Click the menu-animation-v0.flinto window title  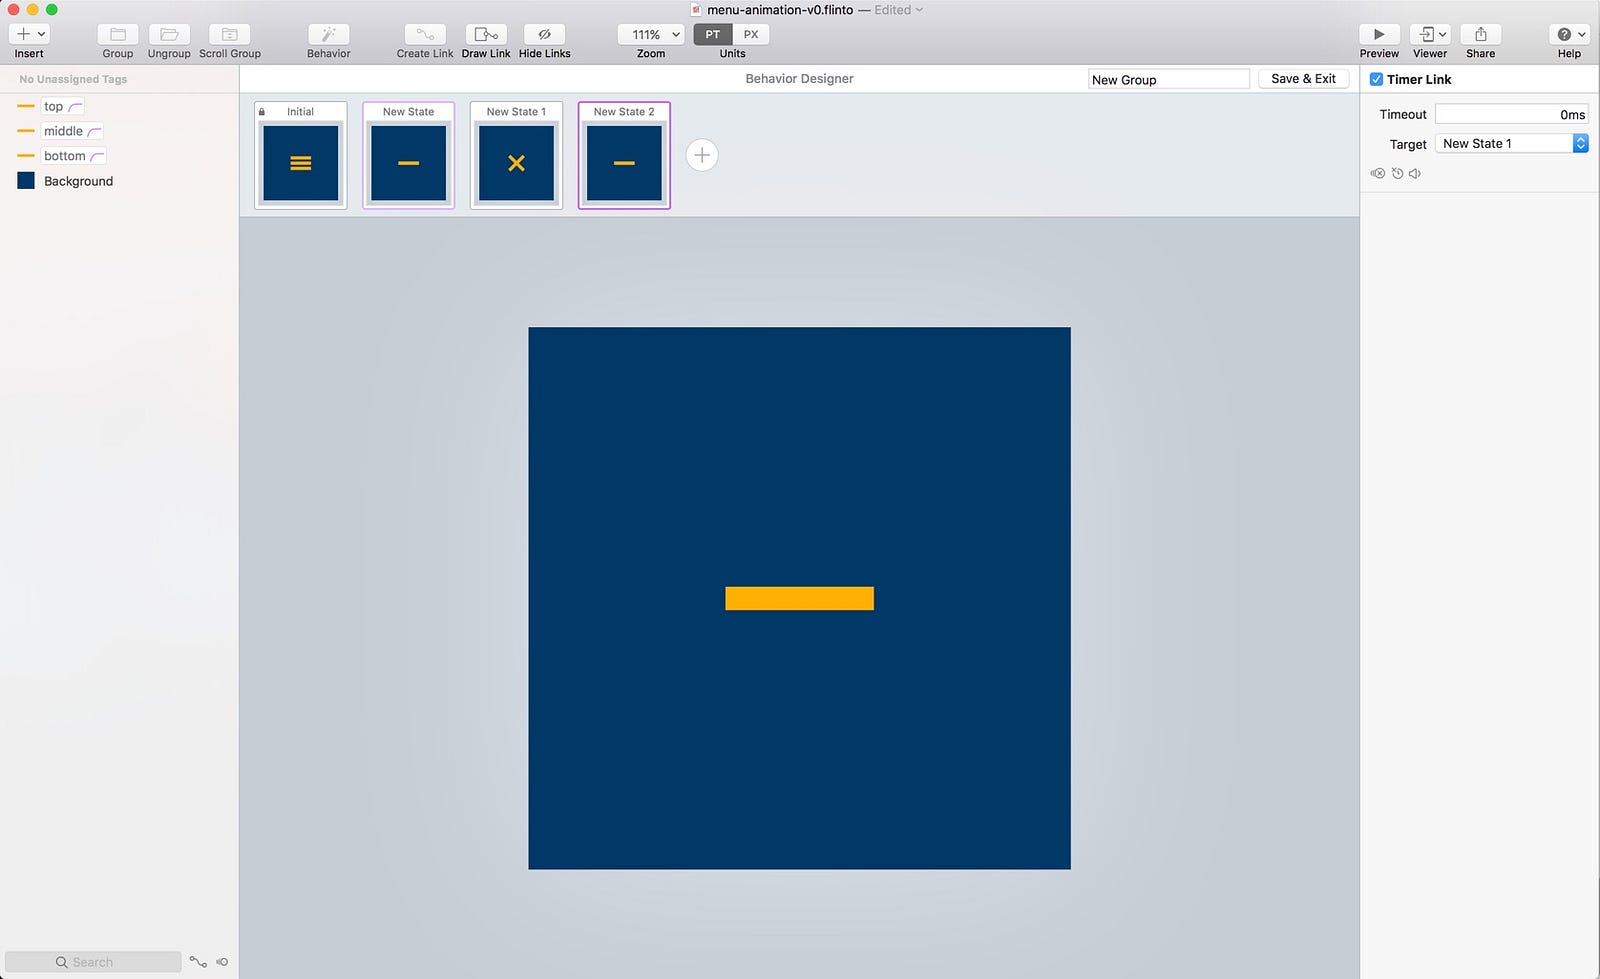click(x=780, y=10)
